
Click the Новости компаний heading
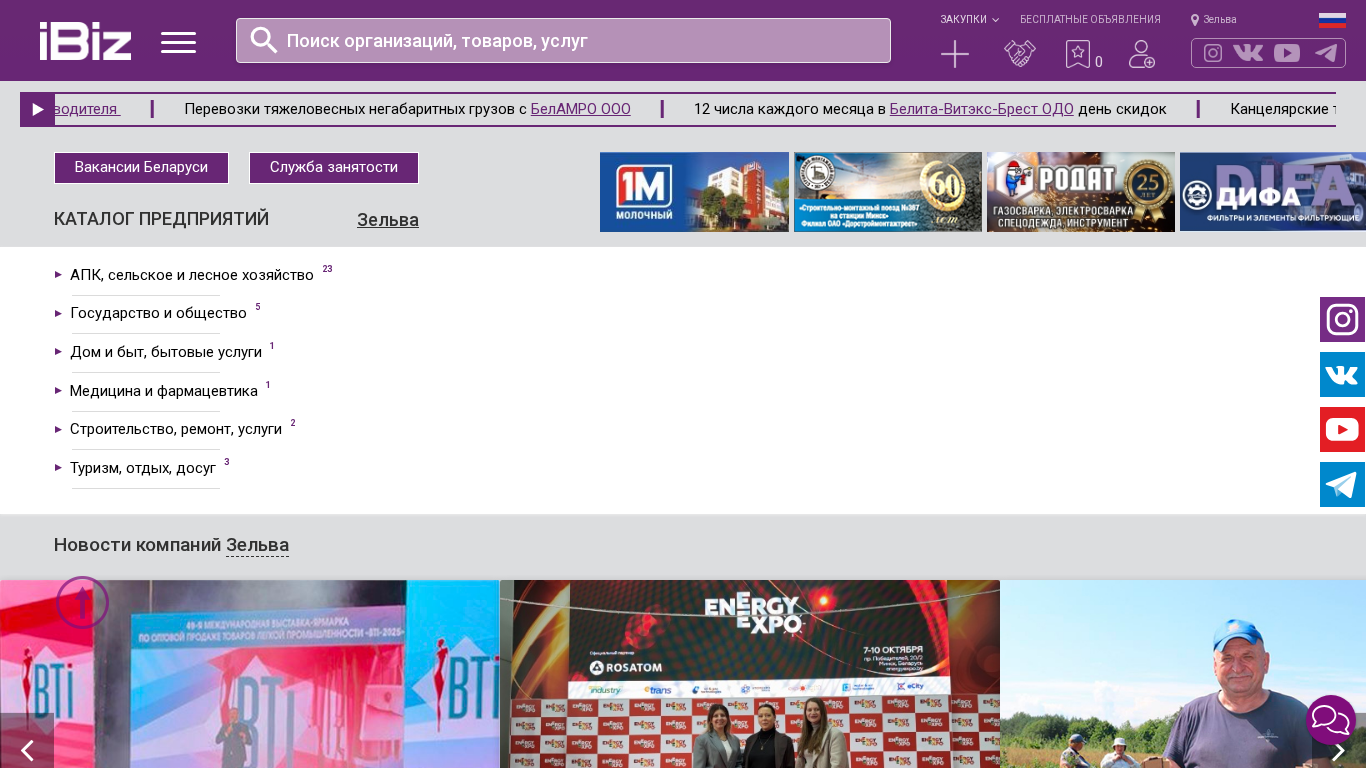[x=137, y=545]
